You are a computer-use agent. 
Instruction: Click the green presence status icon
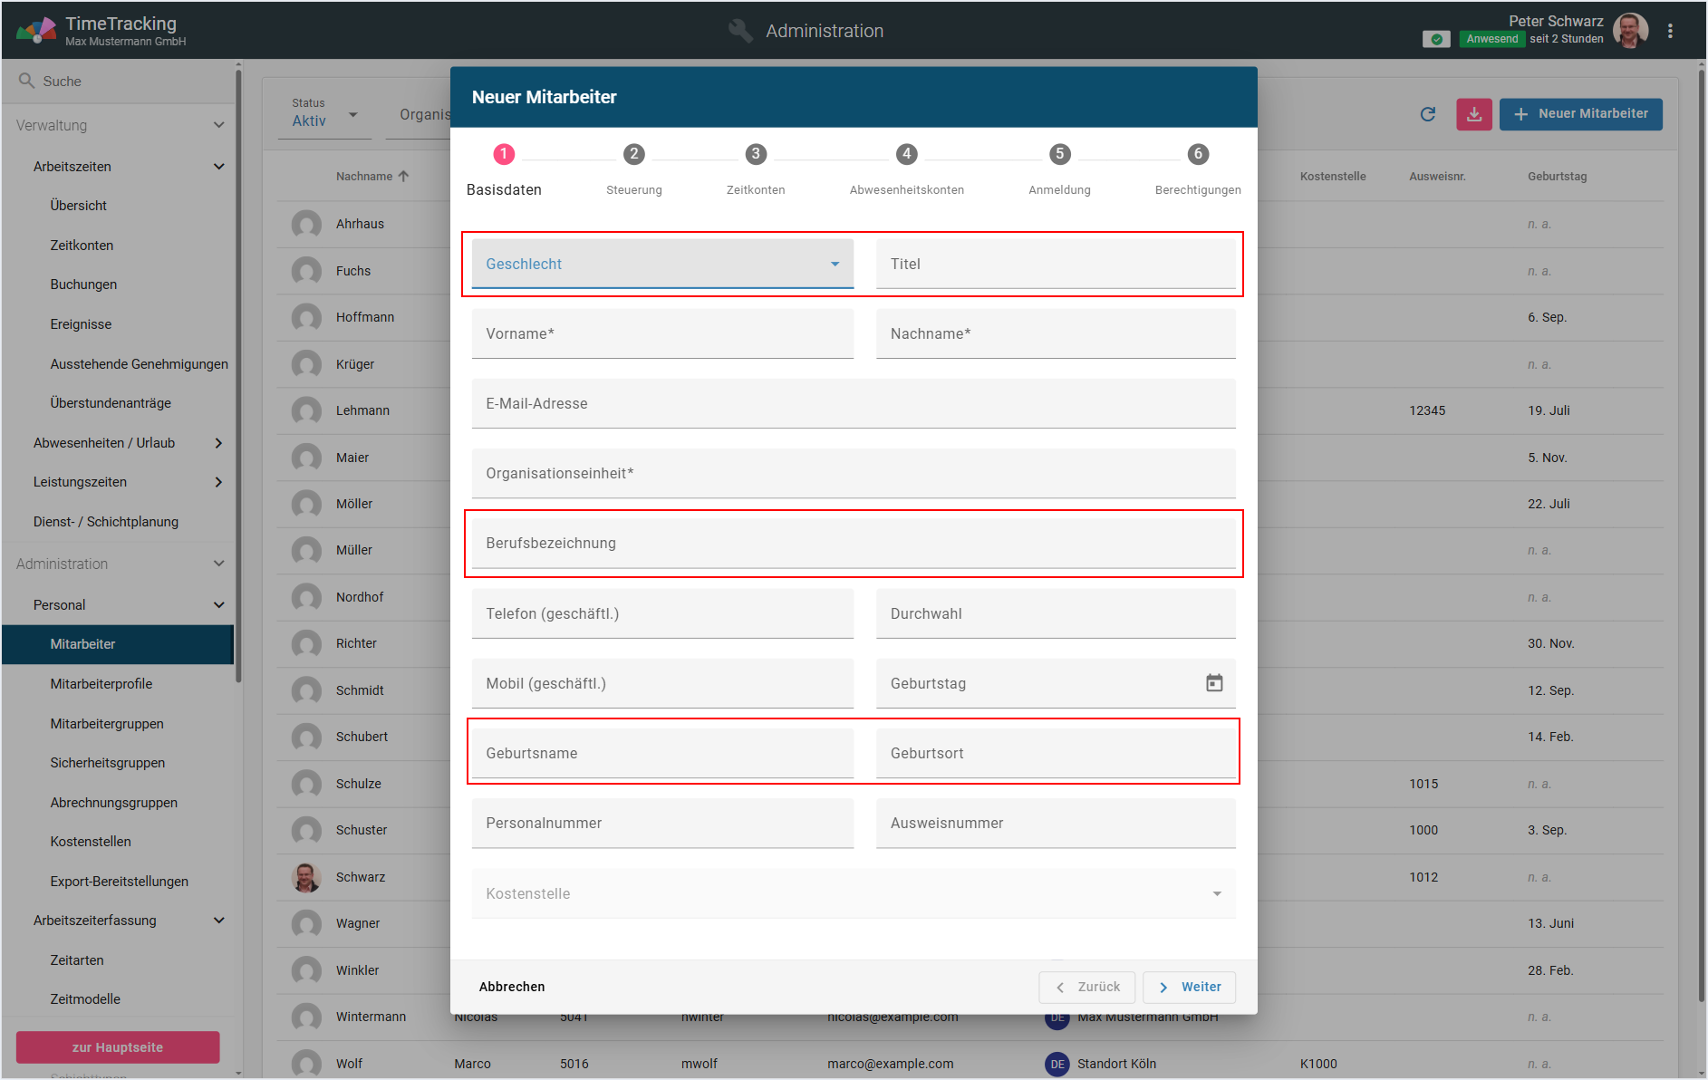(x=1436, y=39)
